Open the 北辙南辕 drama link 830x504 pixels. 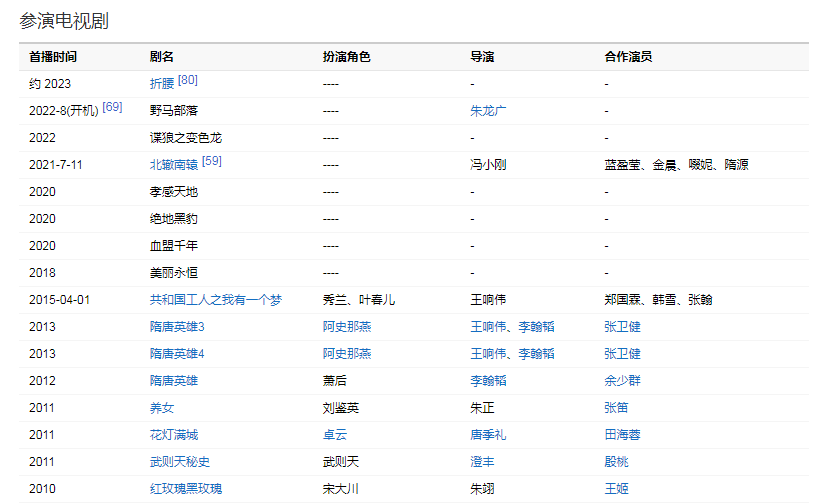click(174, 165)
